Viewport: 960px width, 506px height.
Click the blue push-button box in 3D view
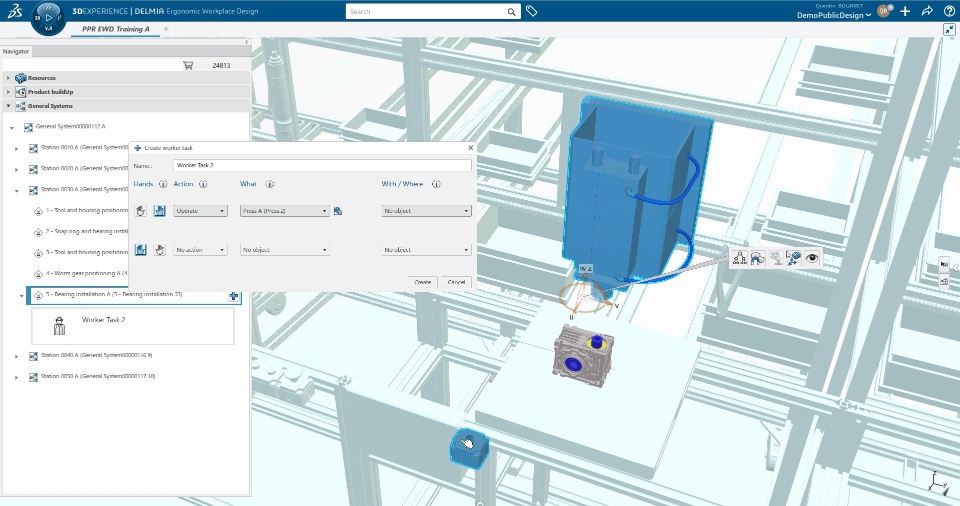pyautogui.click(x=470, y=448)
